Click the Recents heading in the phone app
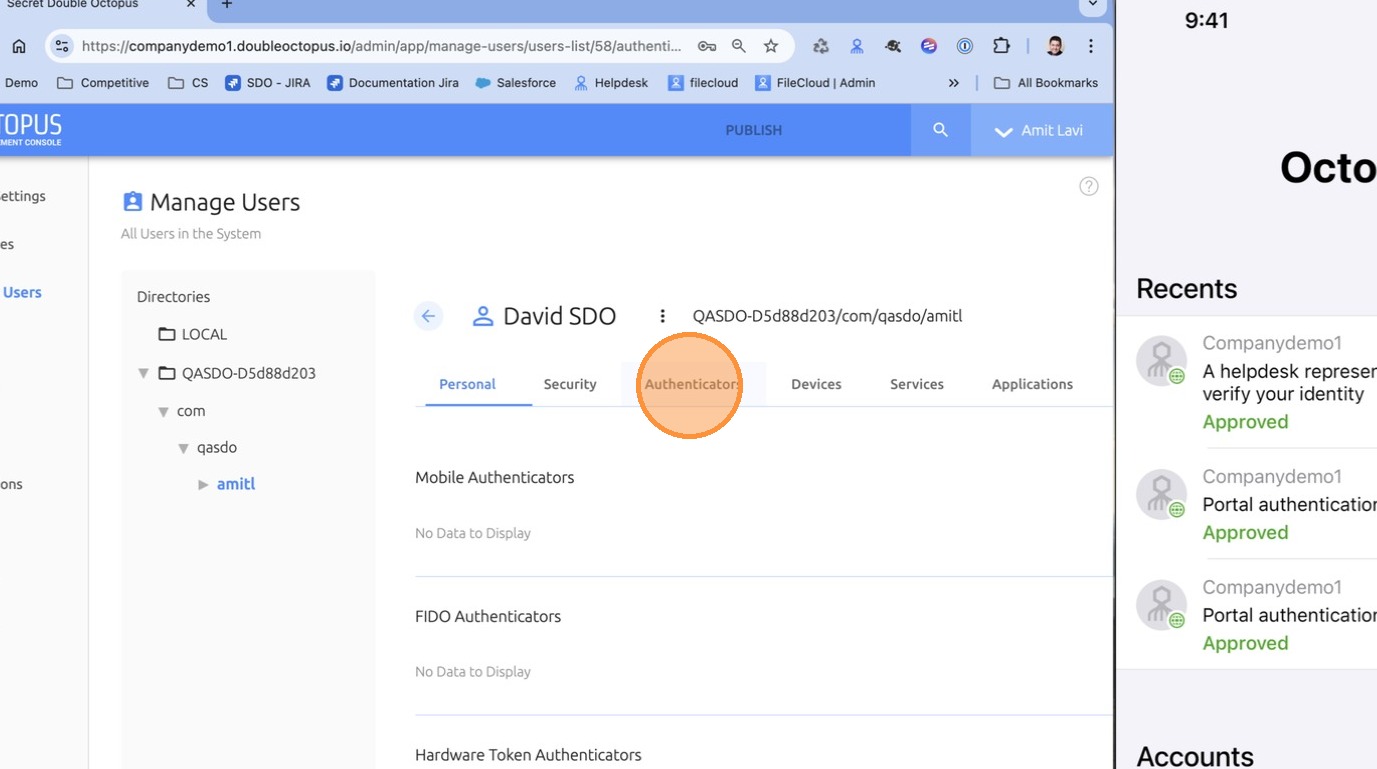This screenshot has height=769, width=1377. coord(1187,289)
